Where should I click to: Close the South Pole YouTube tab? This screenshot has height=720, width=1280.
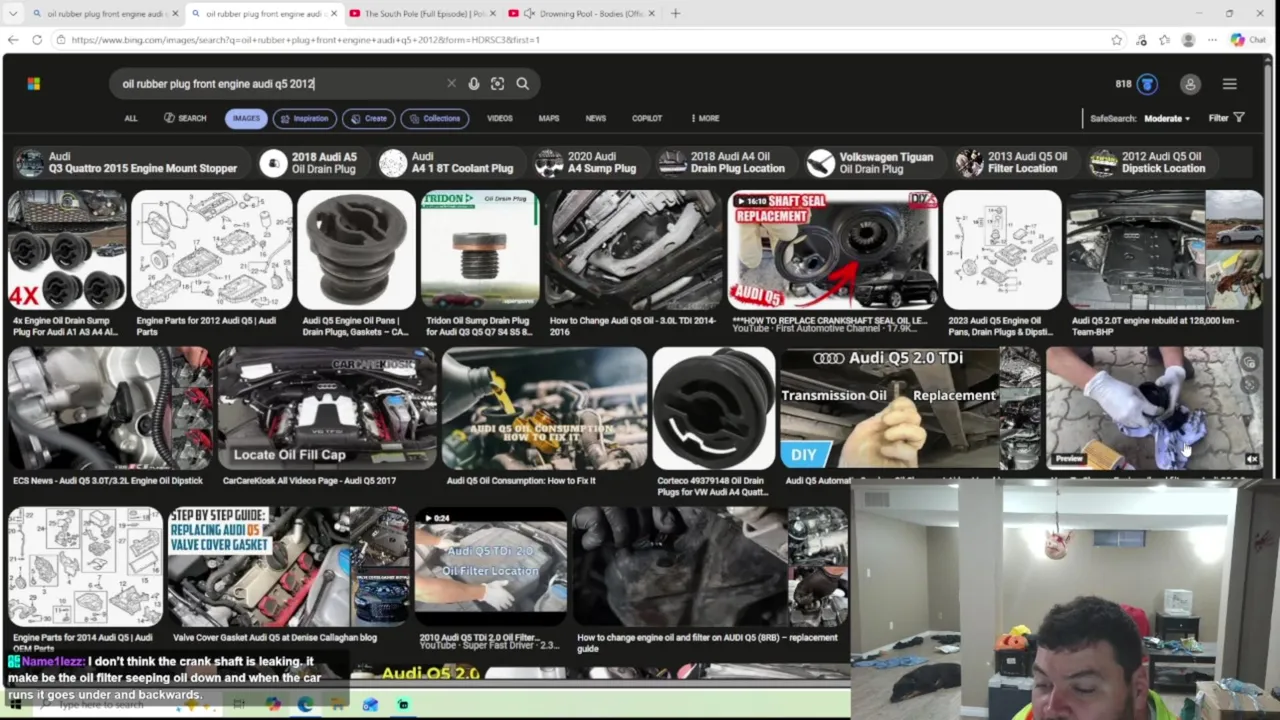pos(493,14)
